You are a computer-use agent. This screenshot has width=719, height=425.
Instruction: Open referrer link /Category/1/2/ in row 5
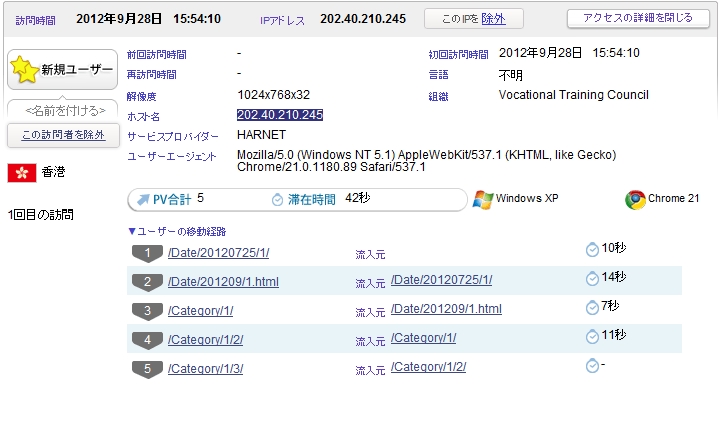[428, 367]
